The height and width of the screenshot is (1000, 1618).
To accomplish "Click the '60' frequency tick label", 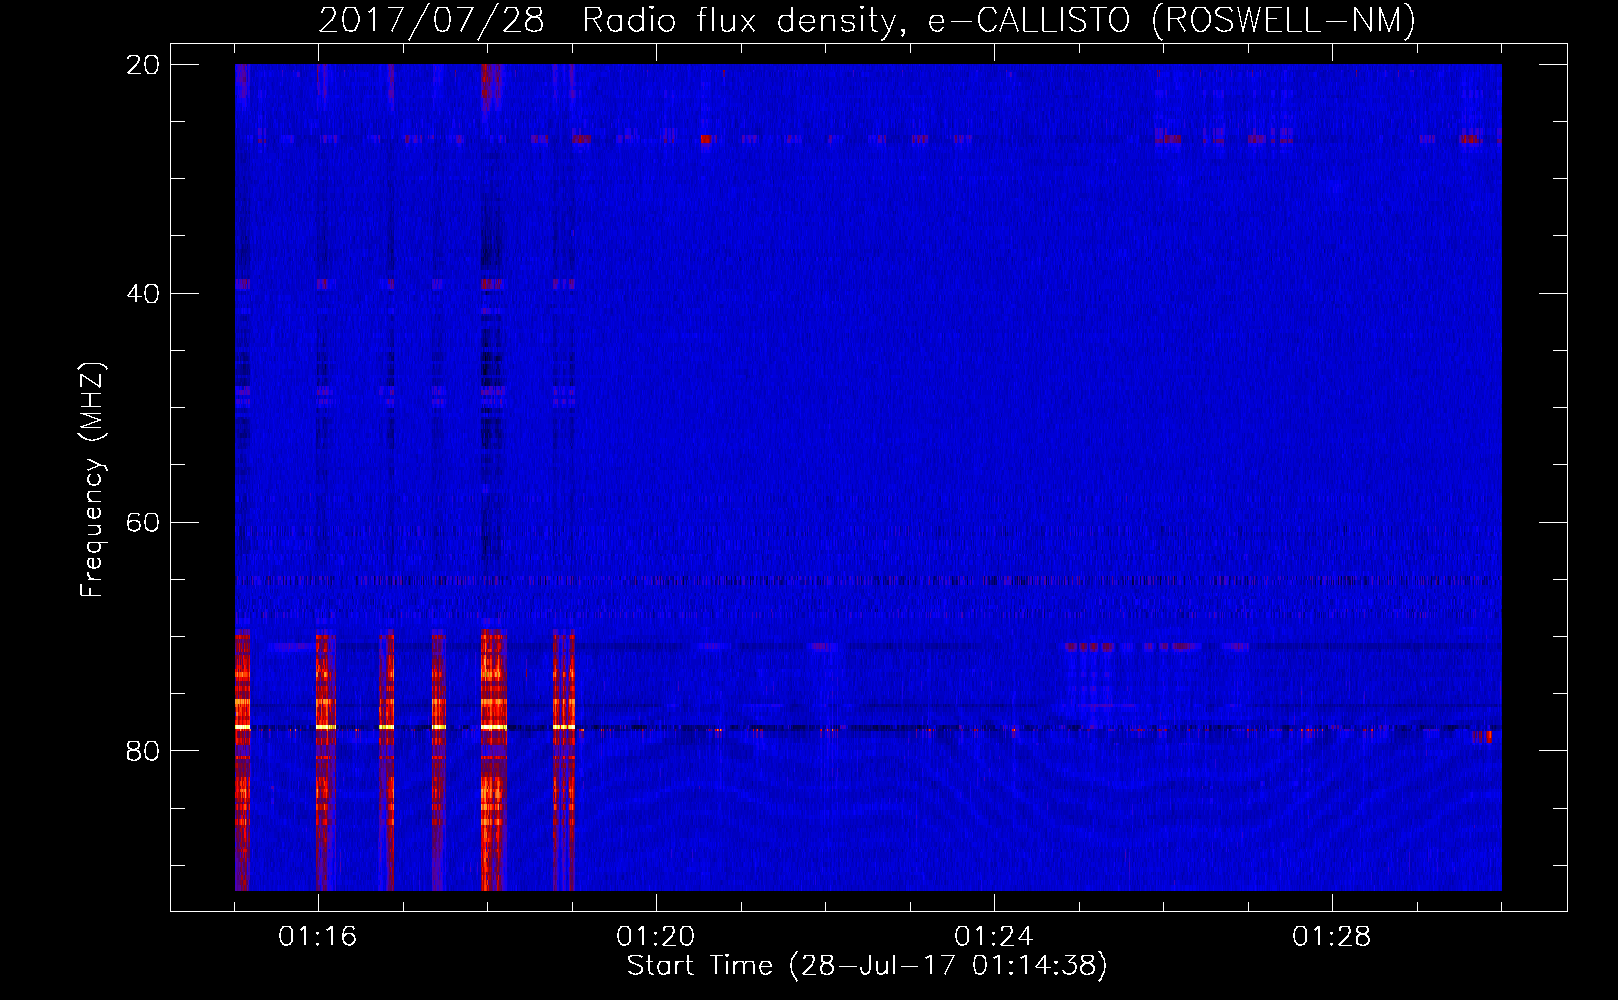I will (144, 523).
